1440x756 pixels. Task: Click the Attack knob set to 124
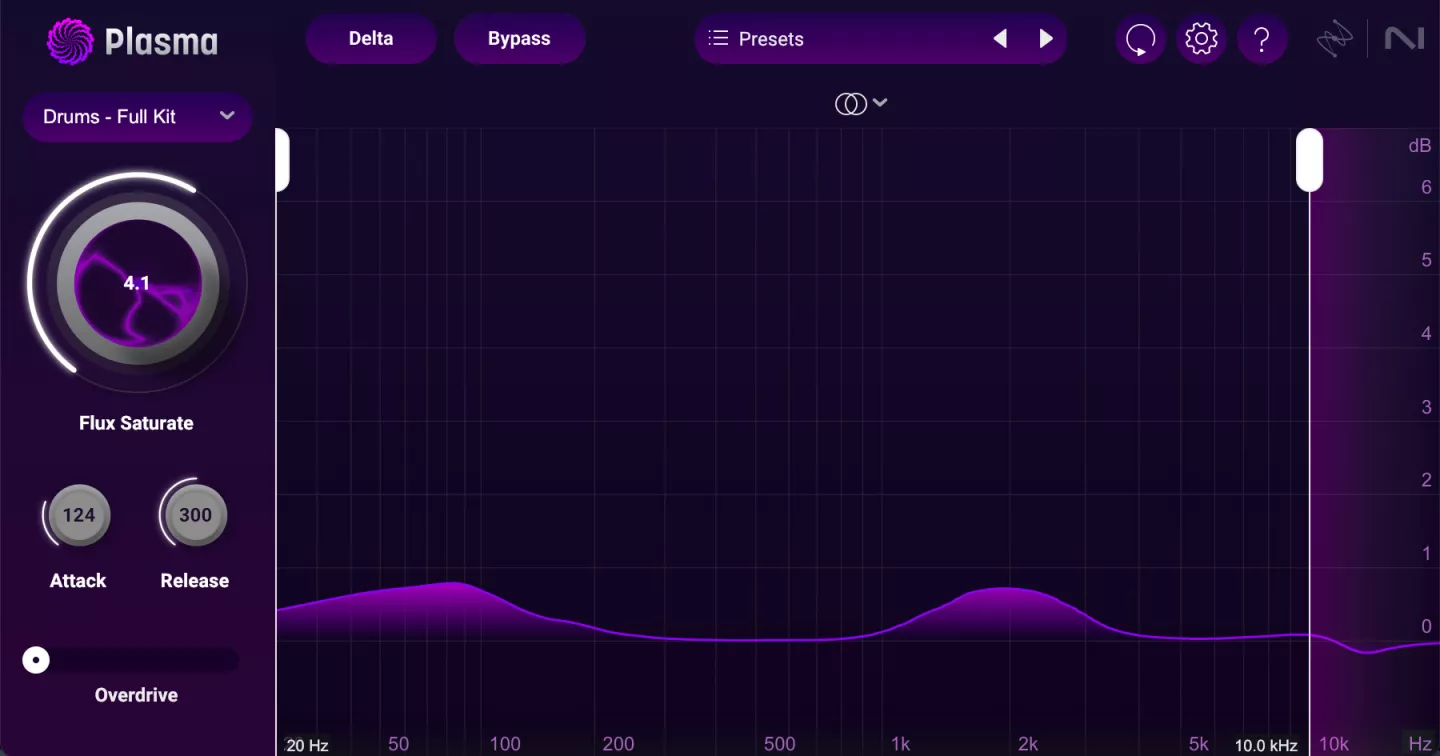78,516
